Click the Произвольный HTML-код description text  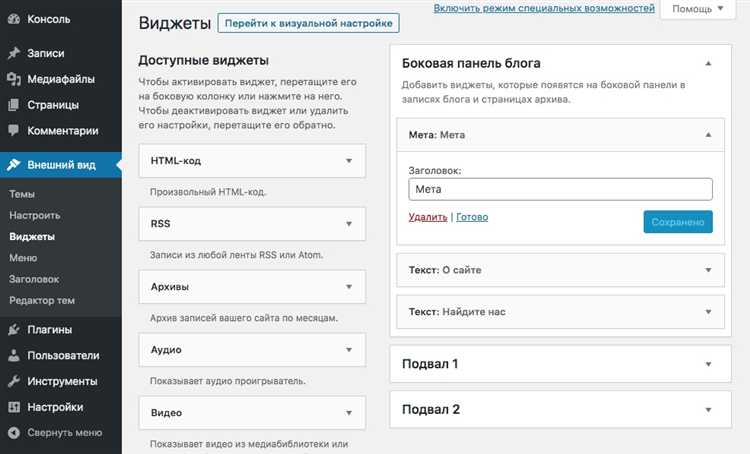pyautogui.click(x=208, y=192)
